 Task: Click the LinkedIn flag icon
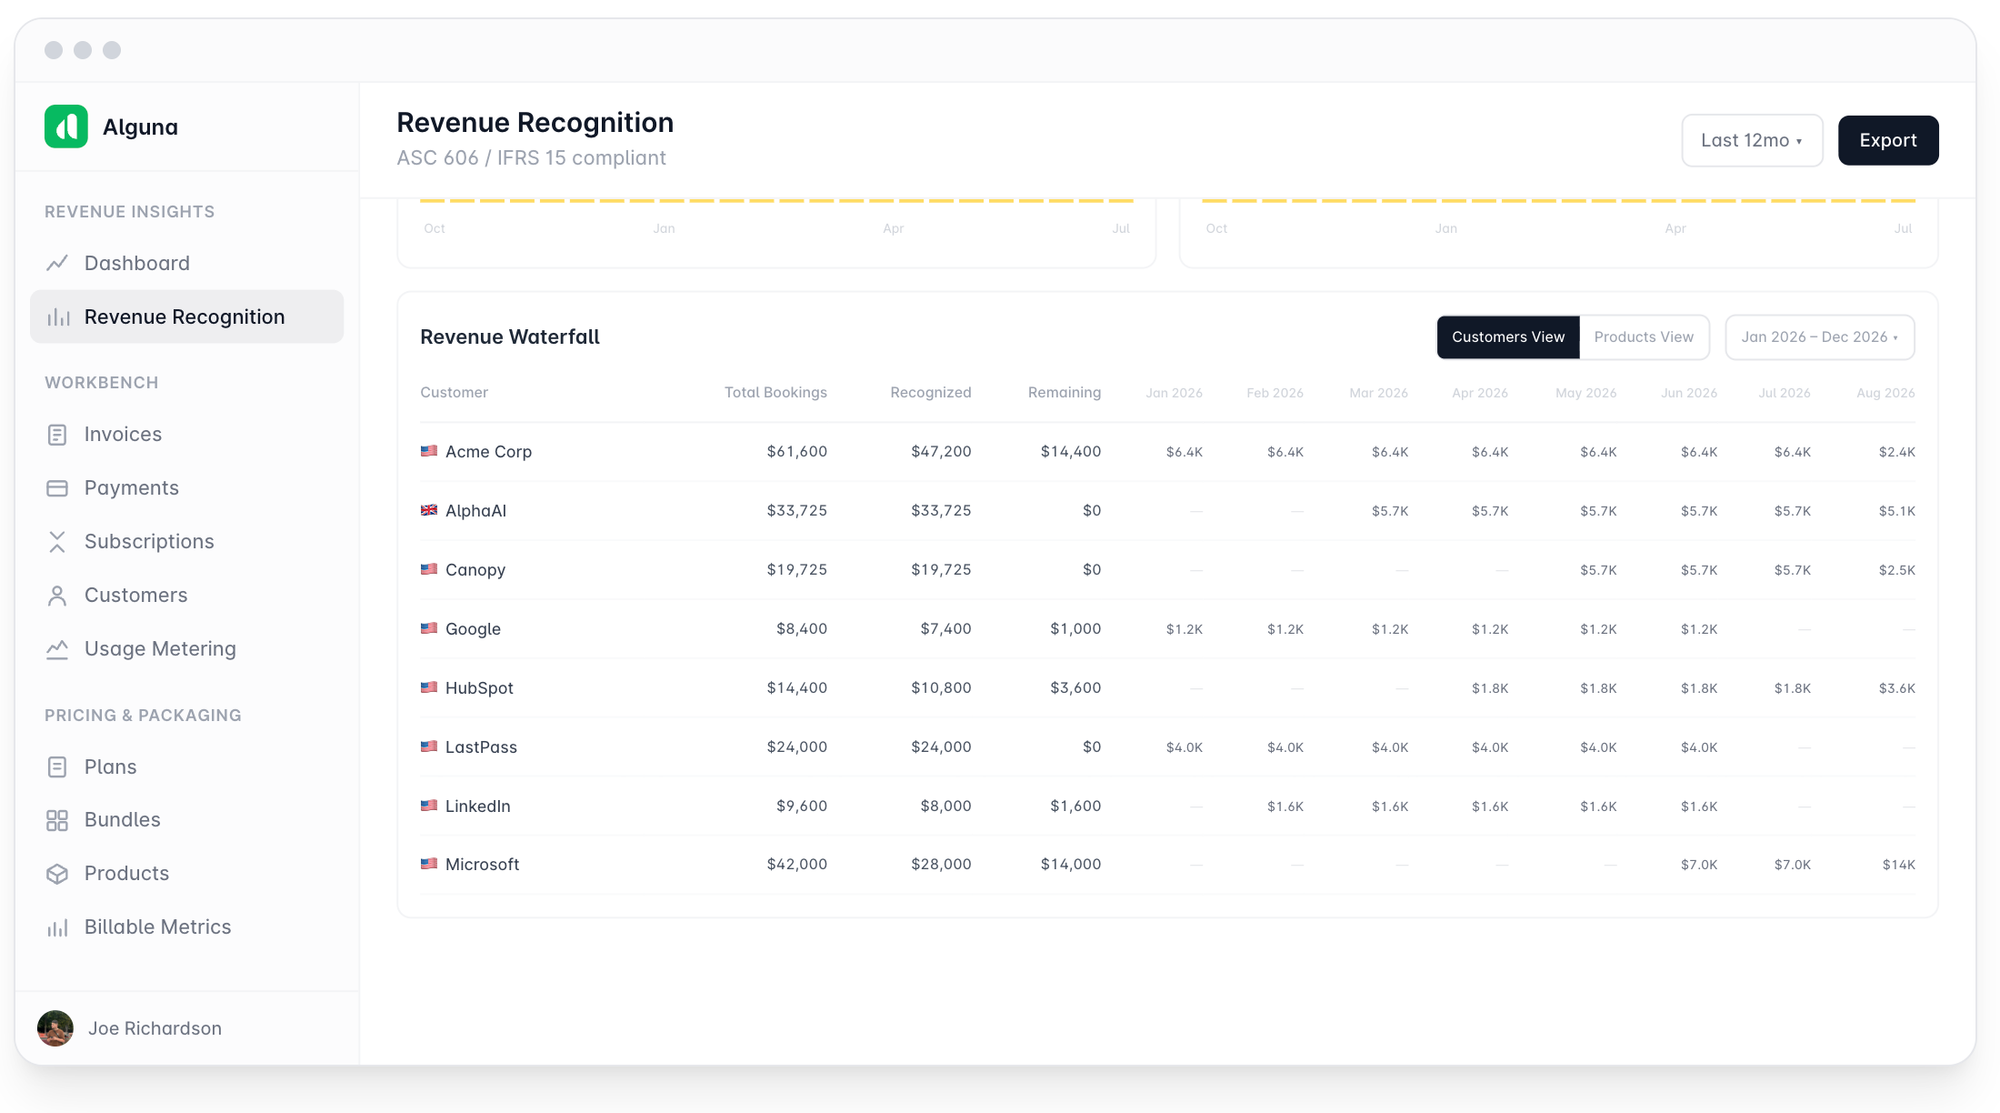[429, 805]
